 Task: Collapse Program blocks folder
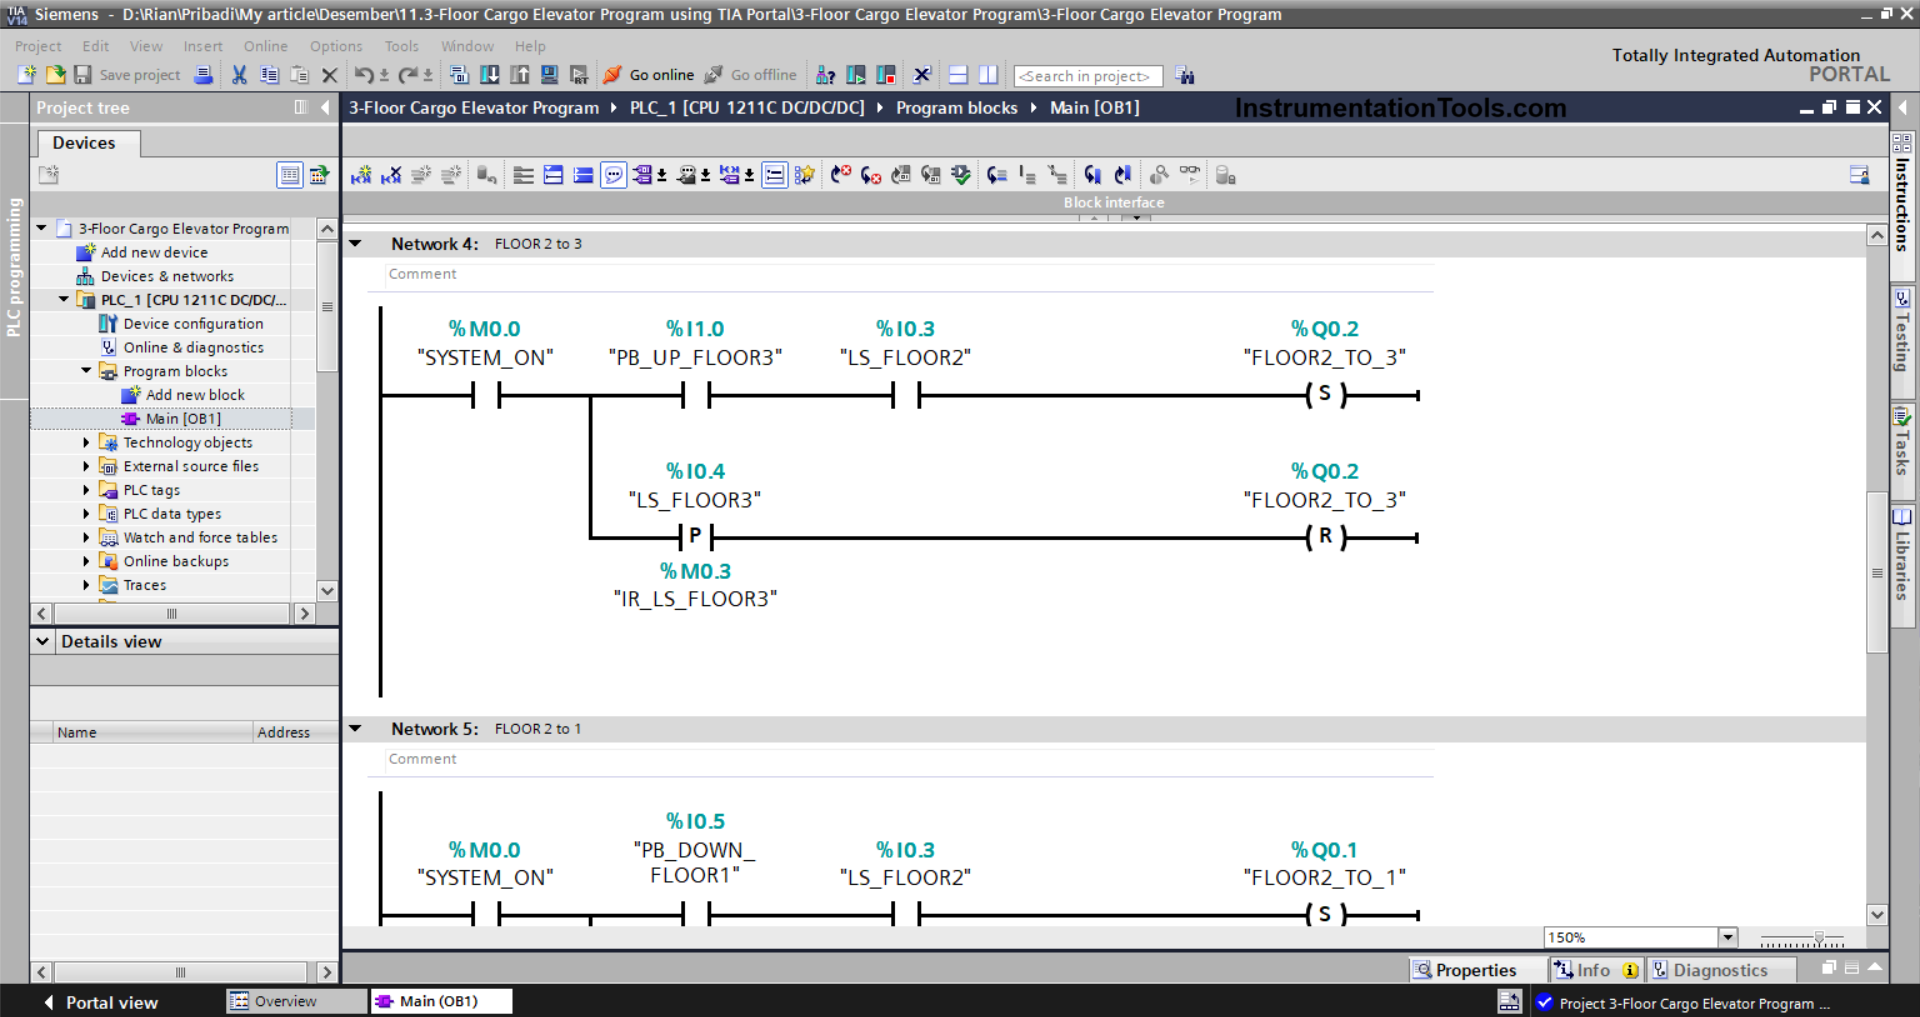click(x=86, y=370)
